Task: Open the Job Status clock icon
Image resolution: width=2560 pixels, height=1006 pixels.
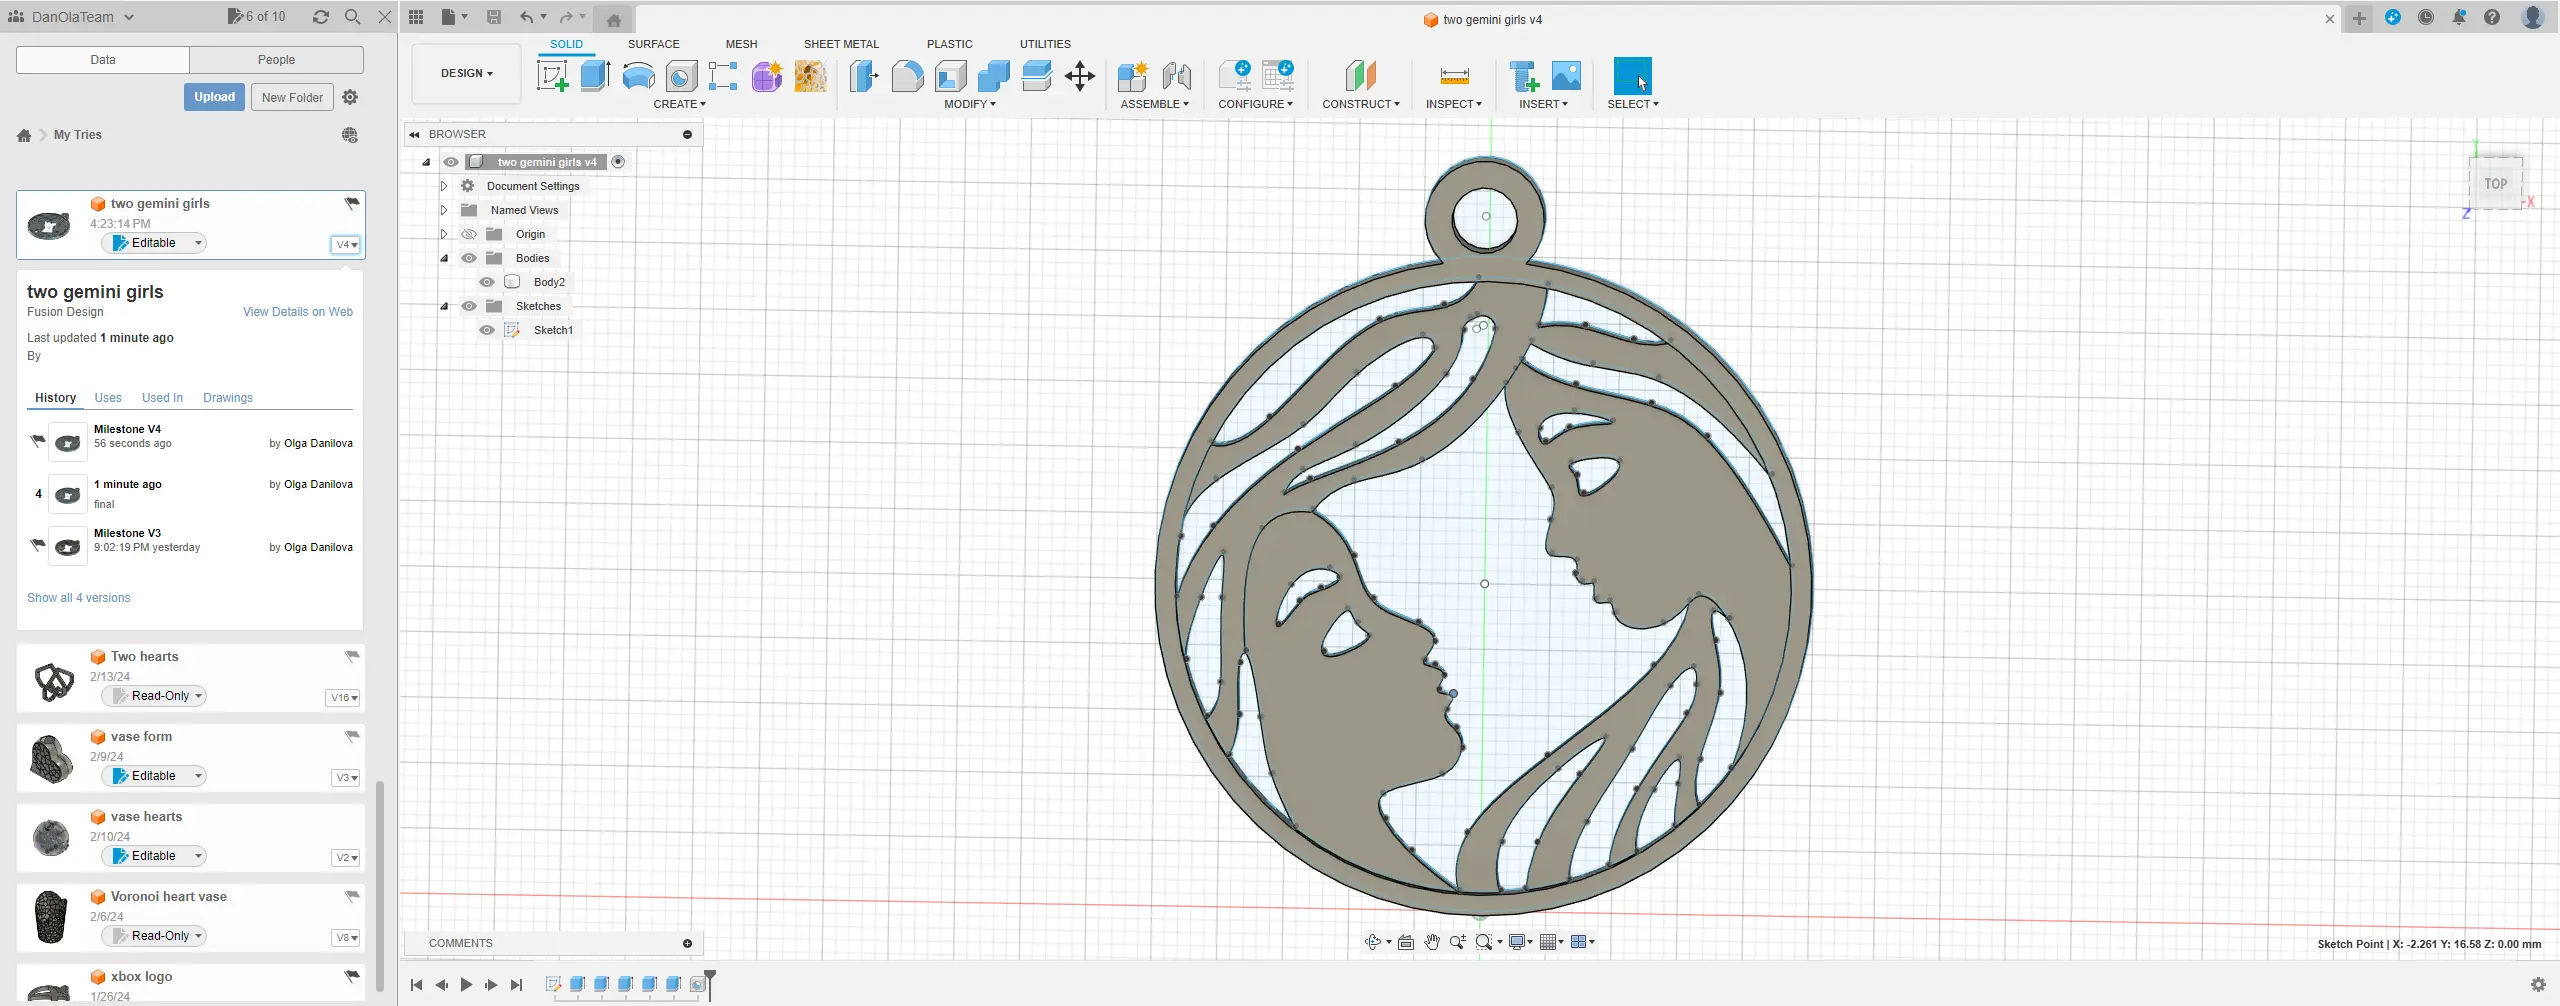Action: pyautogui.click(x=2426, y=17)
